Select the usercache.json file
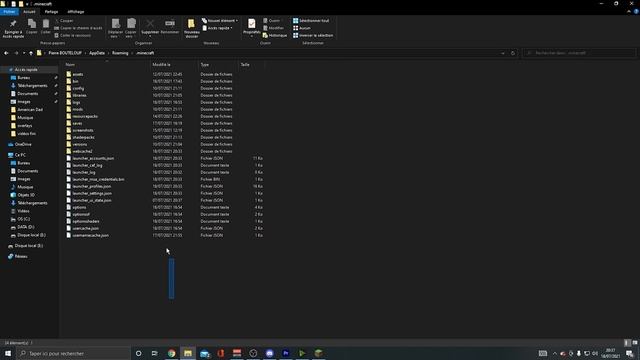 click(85, 228)
